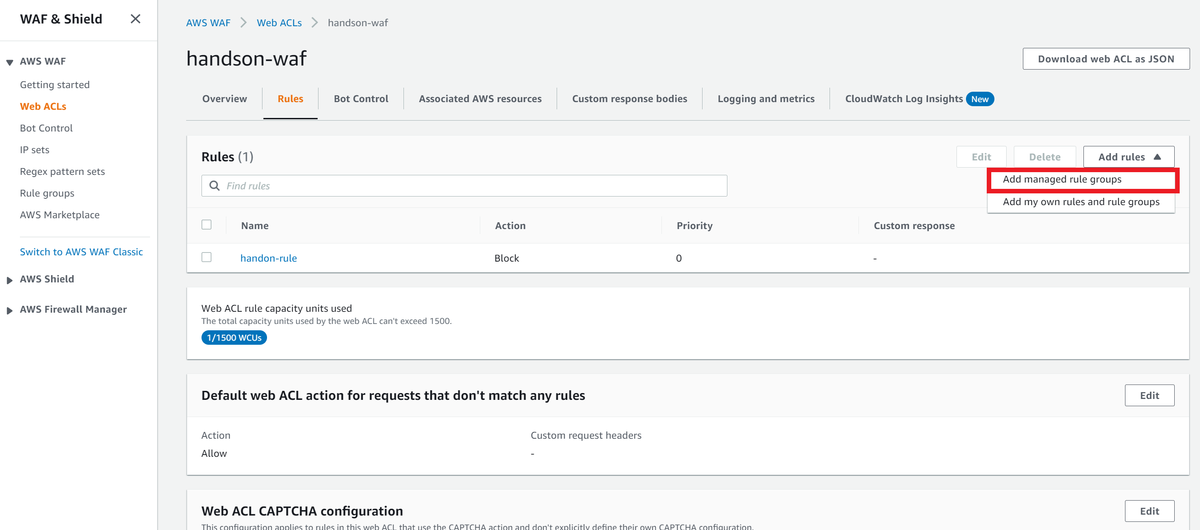Expand the AWS Shield section
The image size is (1200, 530).
pos(10,280)
